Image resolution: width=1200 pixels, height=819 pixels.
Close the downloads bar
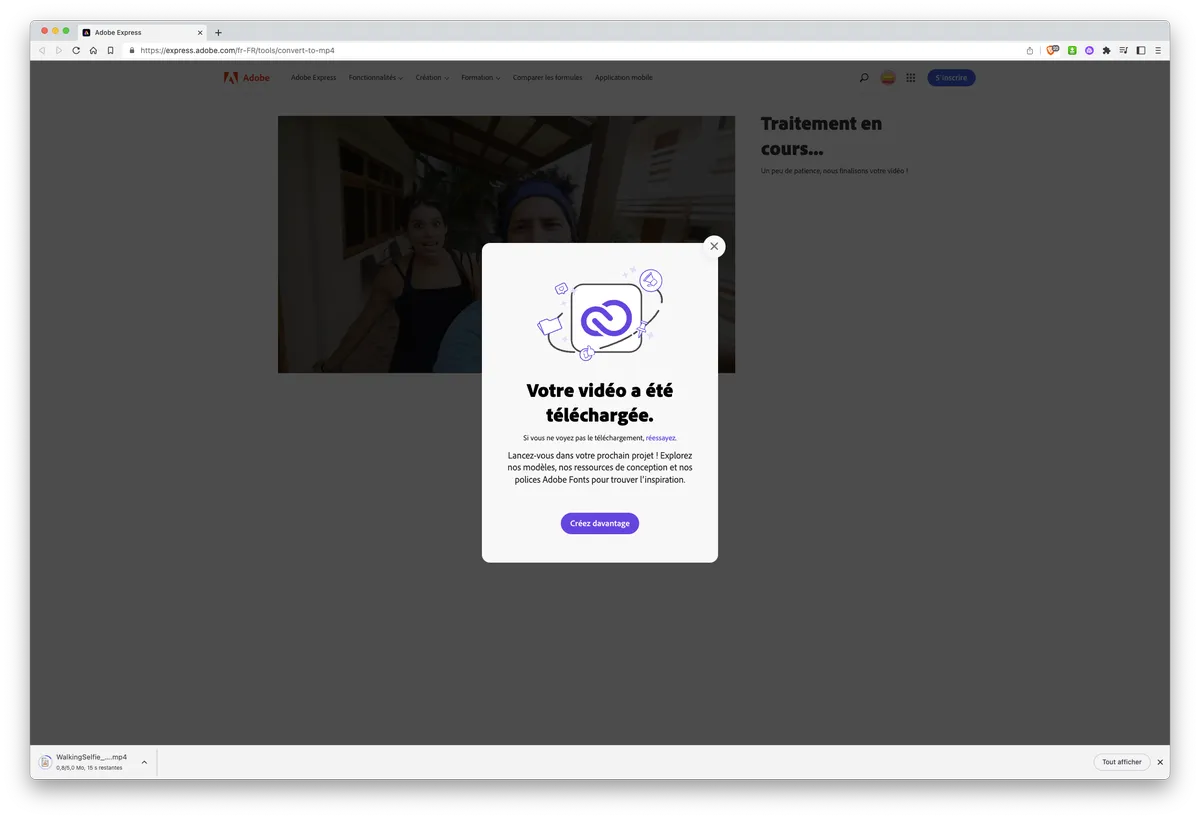[x=1160, y=762]
